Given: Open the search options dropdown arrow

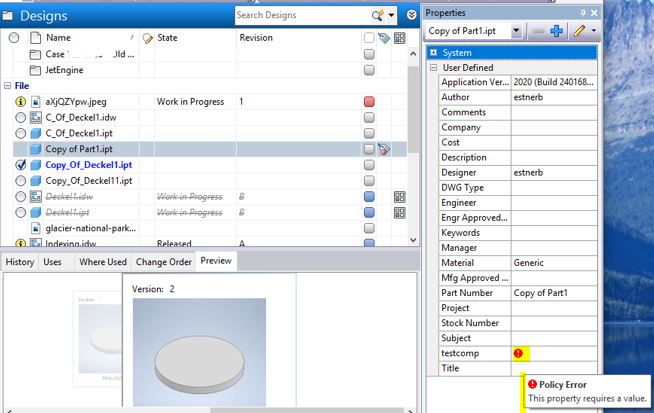Looking at the screenshot, I should click(x=391, y=15).
